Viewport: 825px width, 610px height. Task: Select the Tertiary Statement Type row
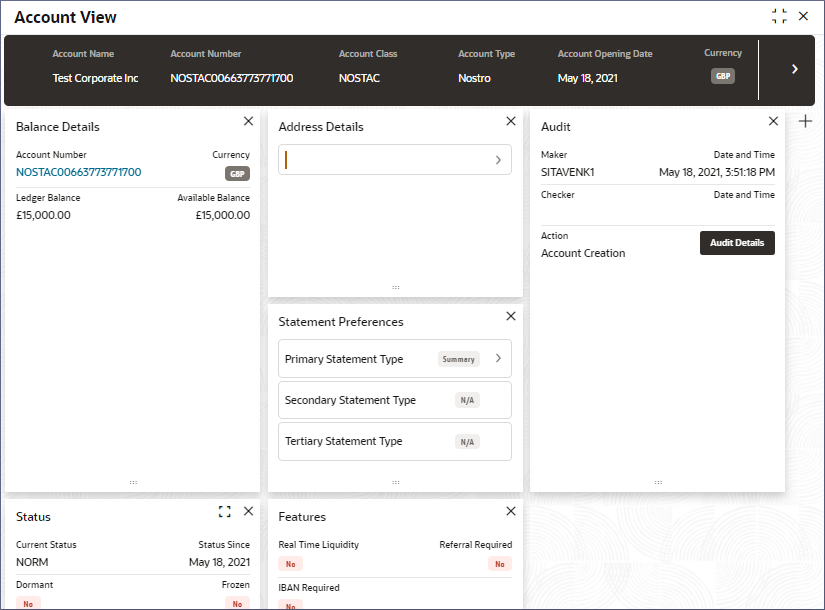coord(395,441)
